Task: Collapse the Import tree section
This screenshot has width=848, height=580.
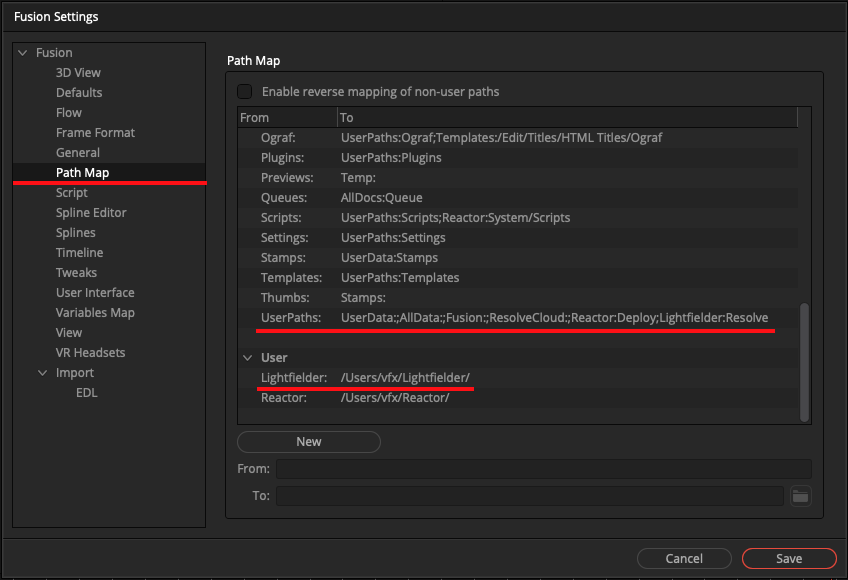Action: (x=43, y=373)
